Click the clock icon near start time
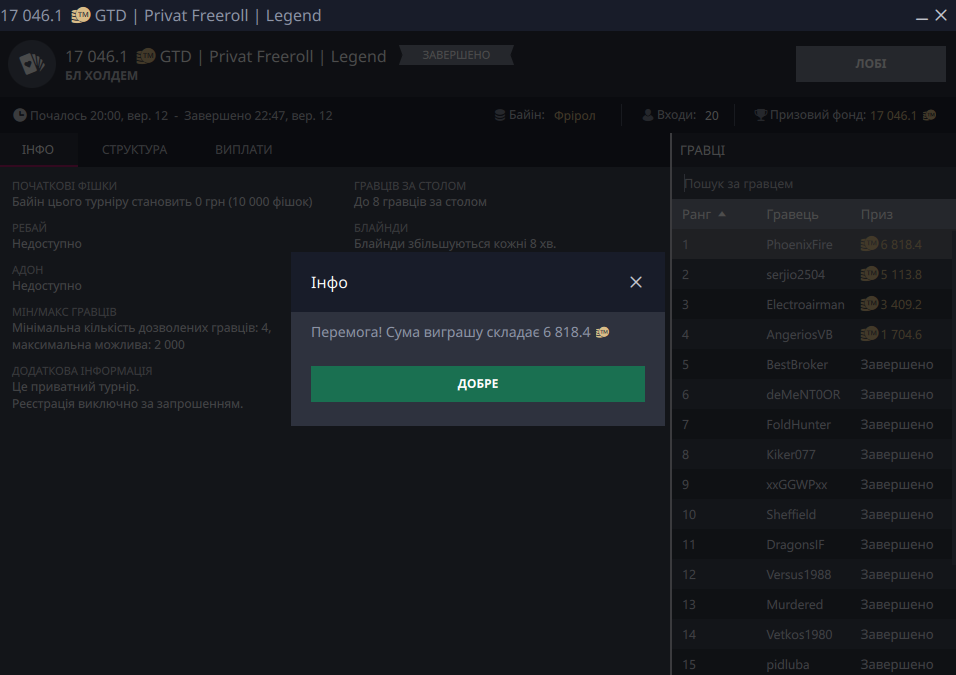The width and height of the screenshot is (956, 675). (21, 116)
